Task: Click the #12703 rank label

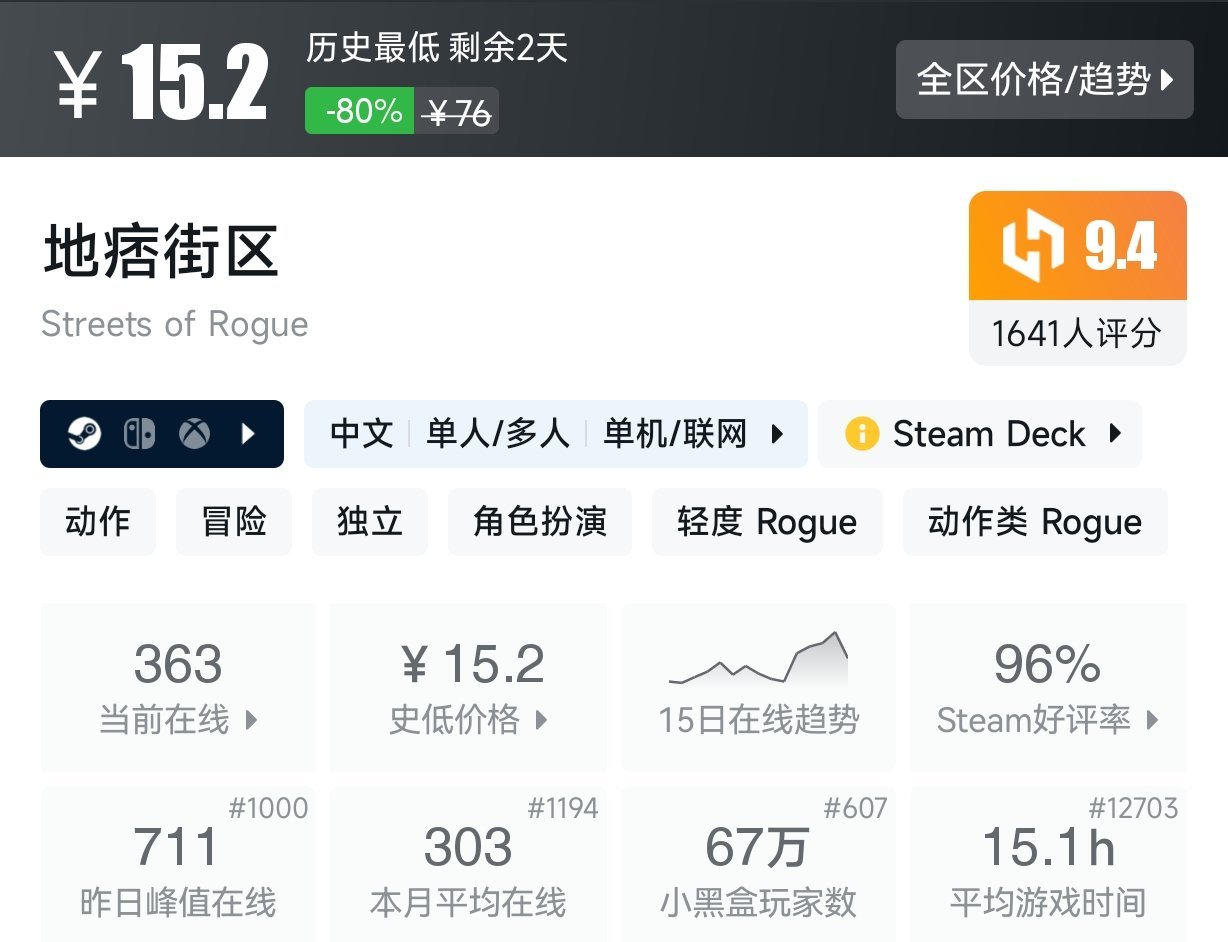Action: (x=1133, y=808)
